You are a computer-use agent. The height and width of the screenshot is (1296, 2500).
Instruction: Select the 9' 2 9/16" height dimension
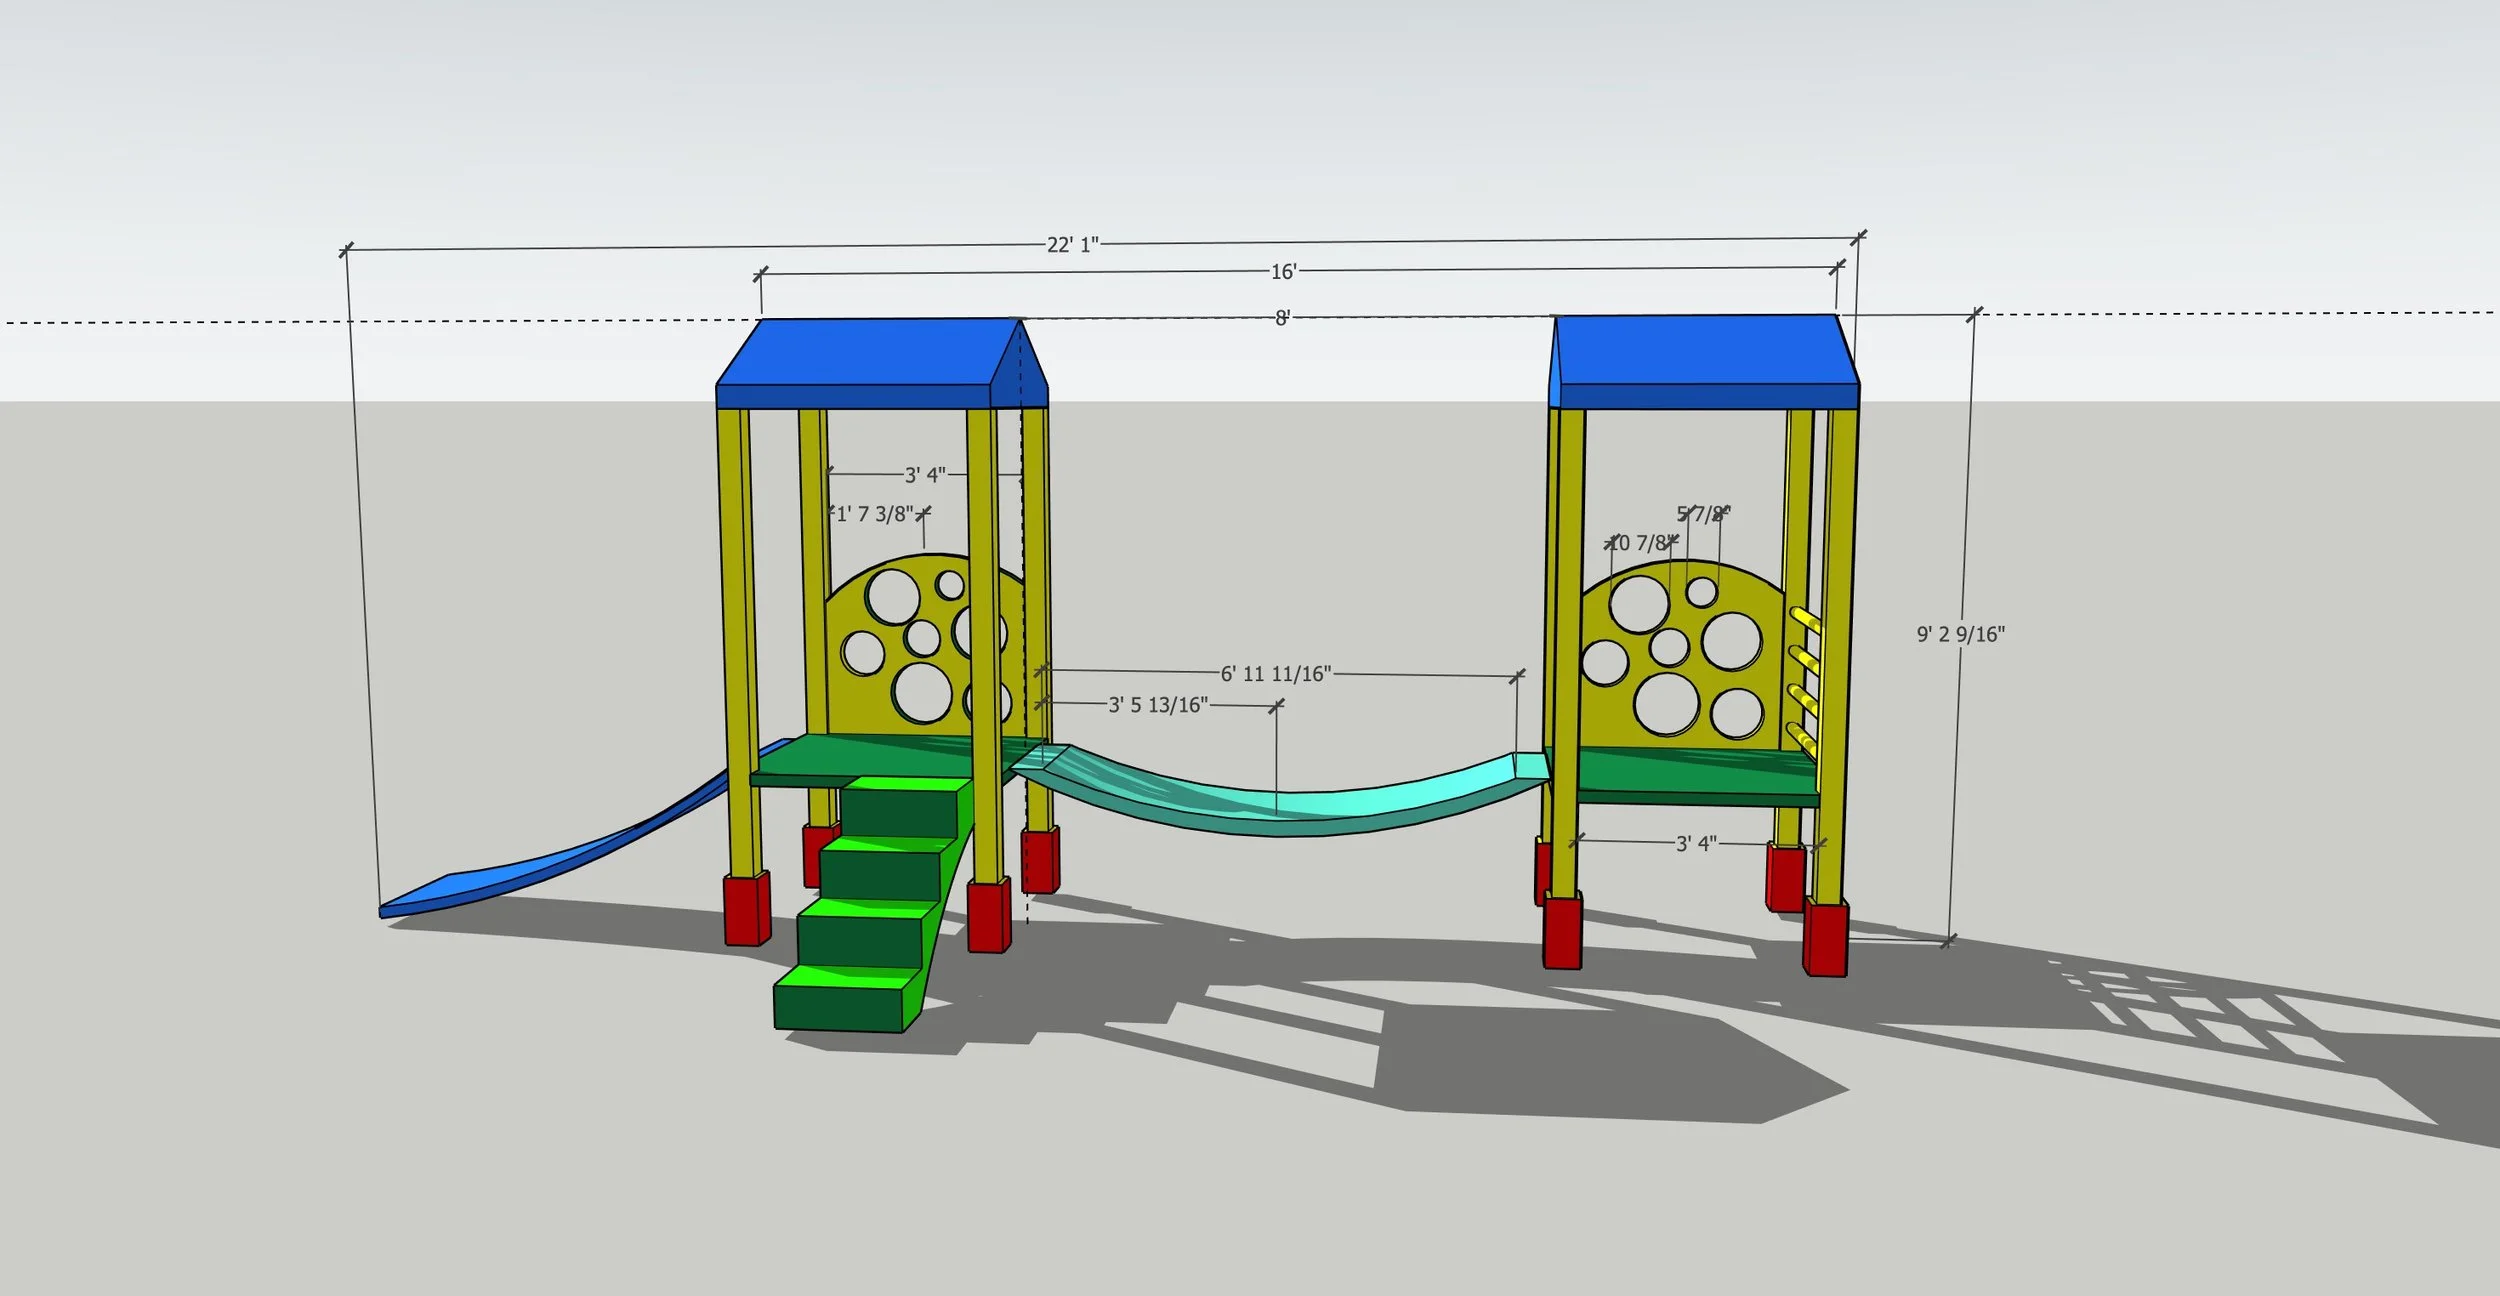coord(1960,634)
